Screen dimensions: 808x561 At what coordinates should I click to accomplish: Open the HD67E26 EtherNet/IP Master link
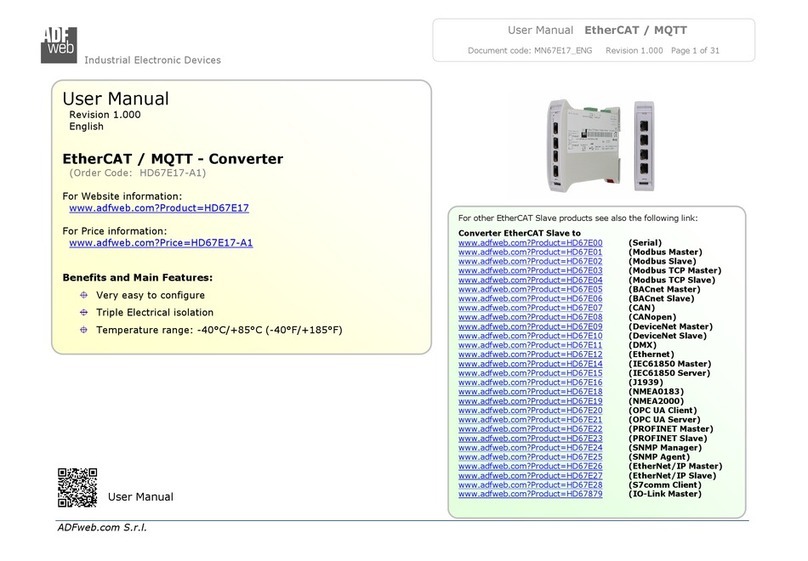530,466
